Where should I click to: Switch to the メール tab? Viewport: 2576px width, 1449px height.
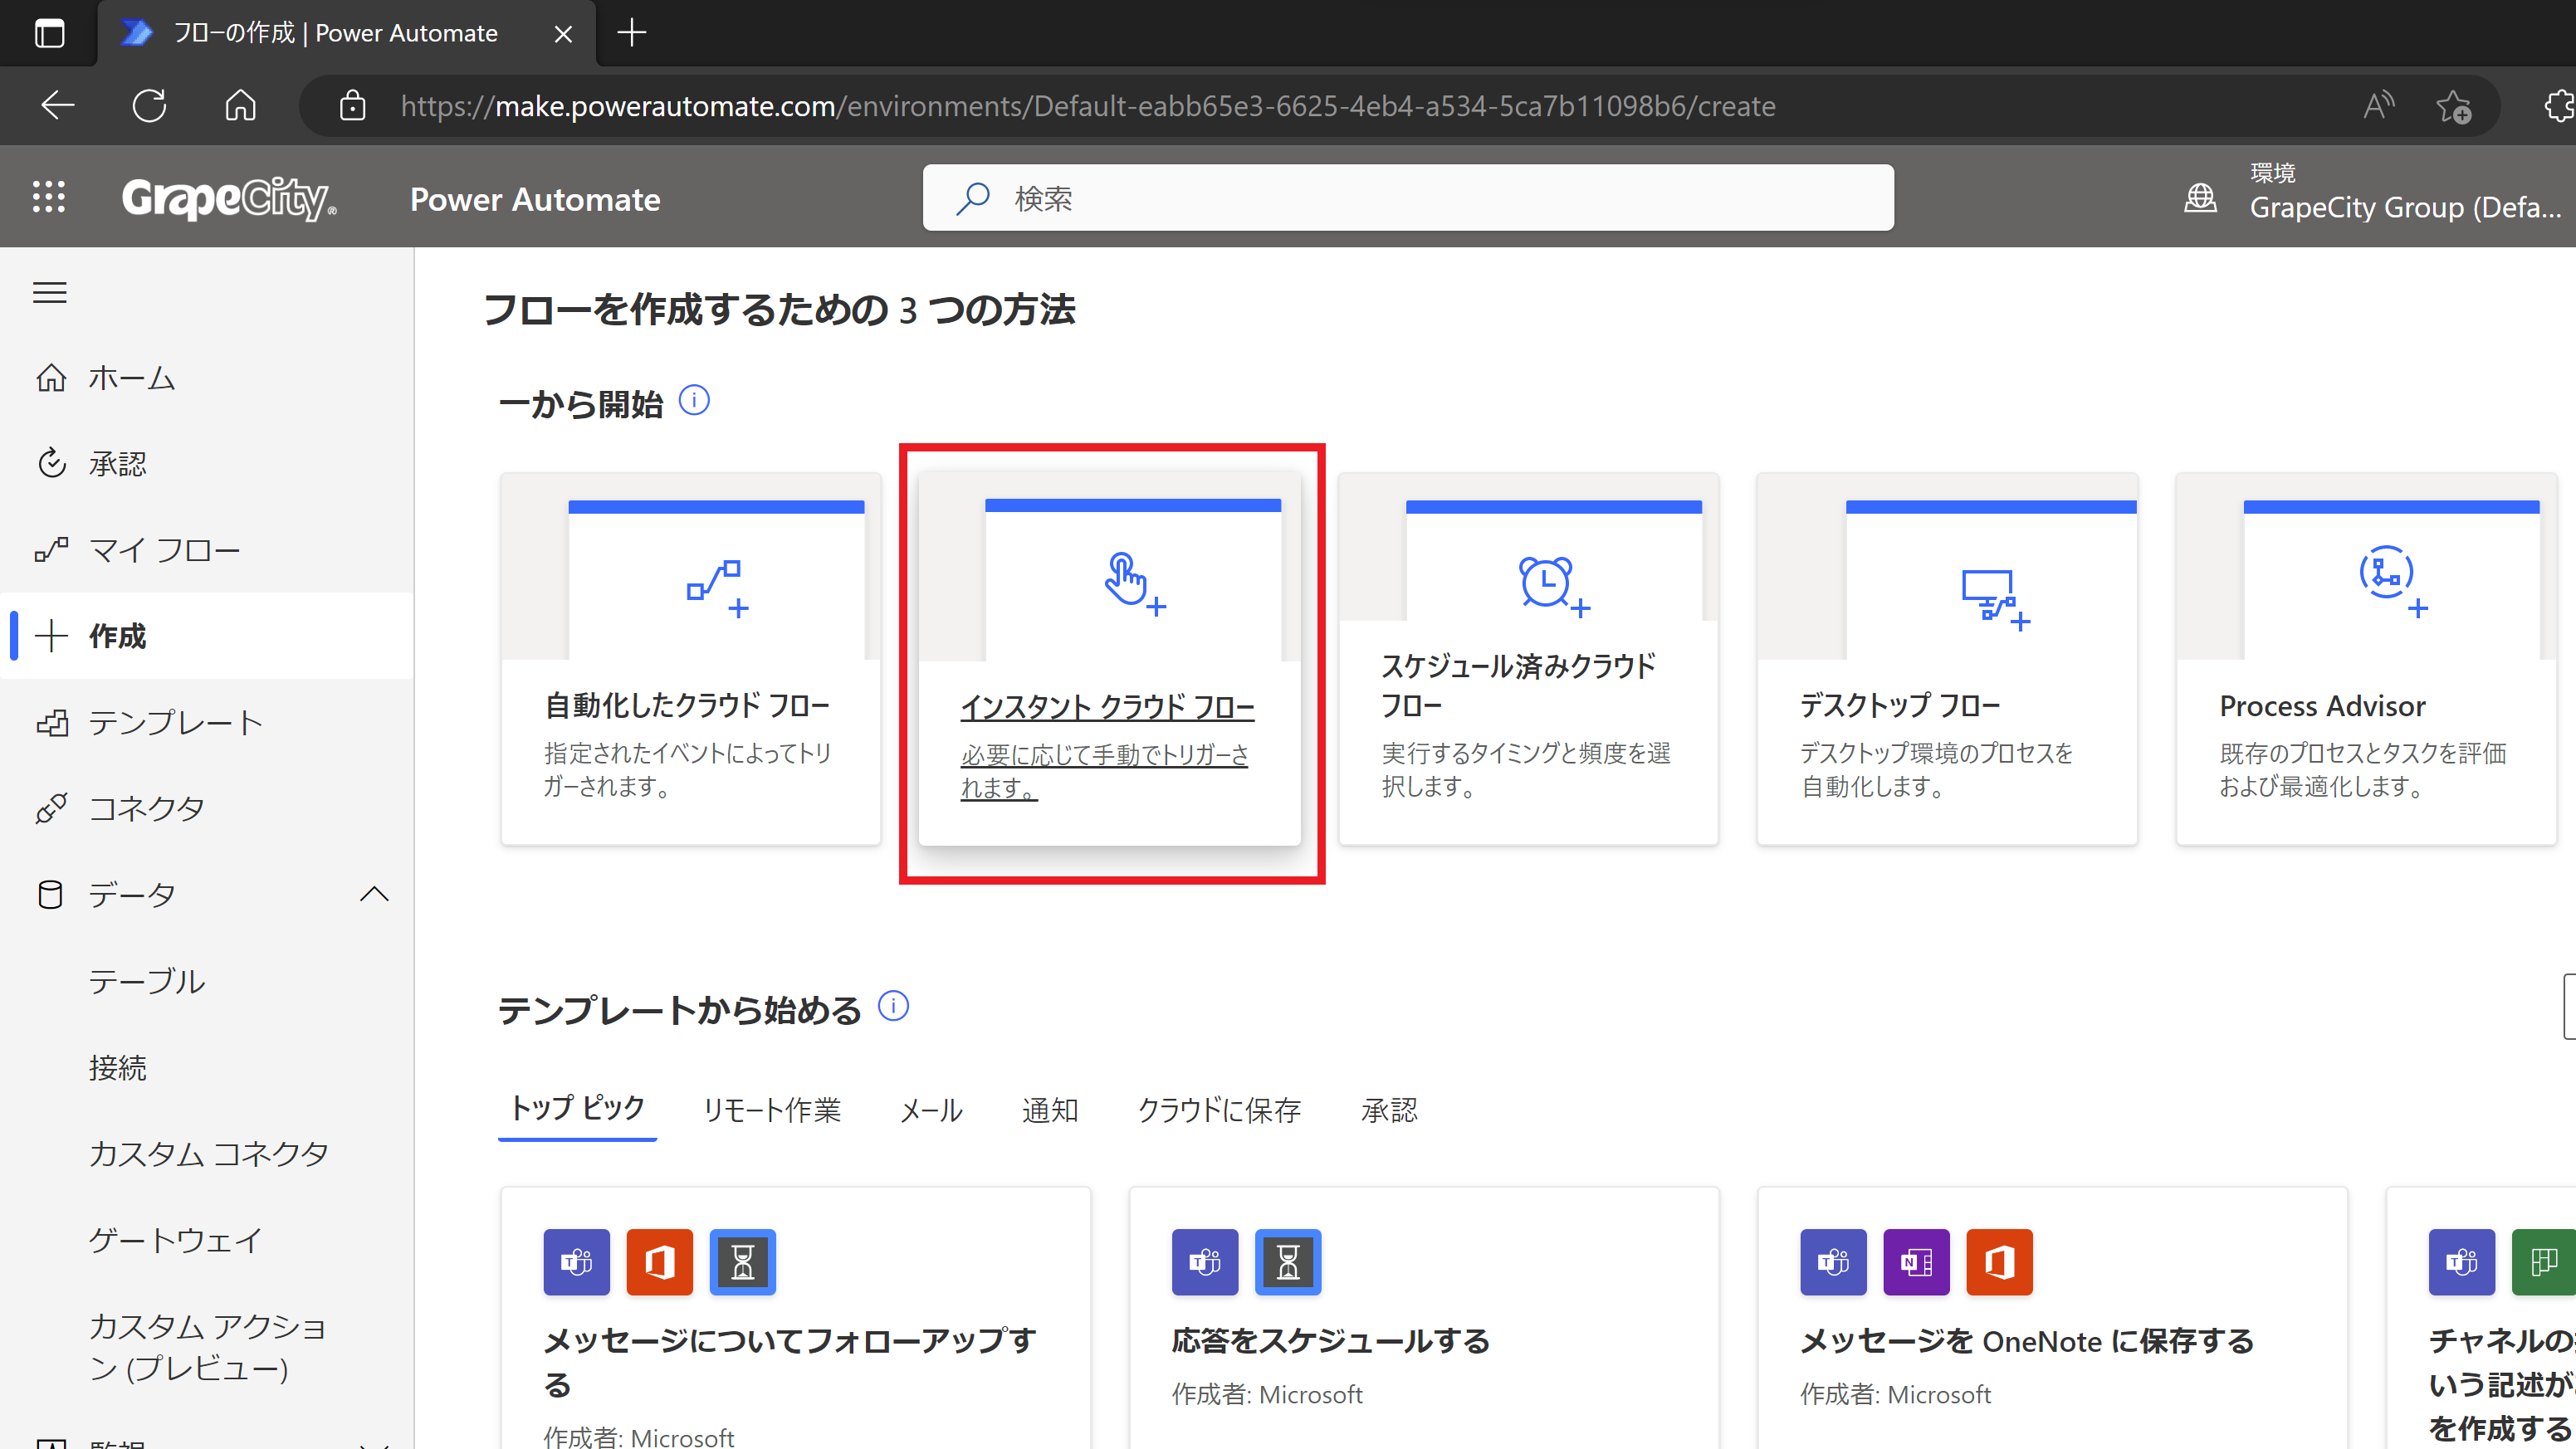(x=931, y=1110)
